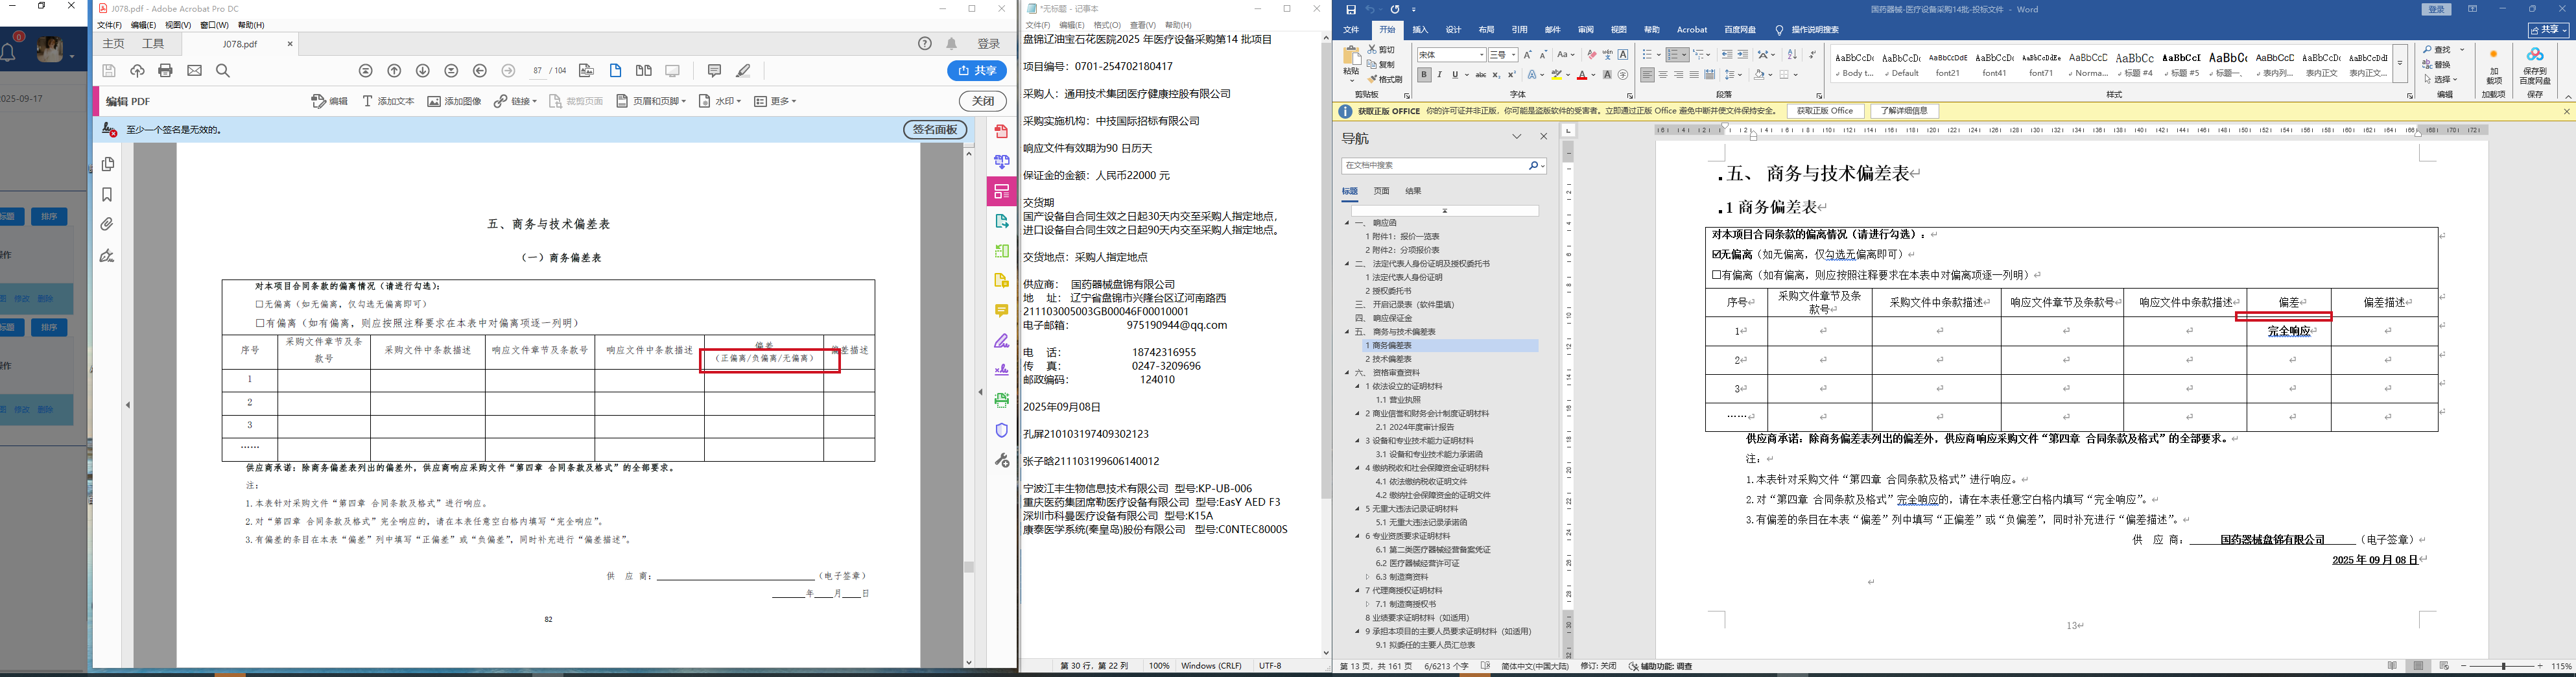Select 2 技术偏差表 in navigation tree
Screen dimensions: 2576x677
[1389, 359]
